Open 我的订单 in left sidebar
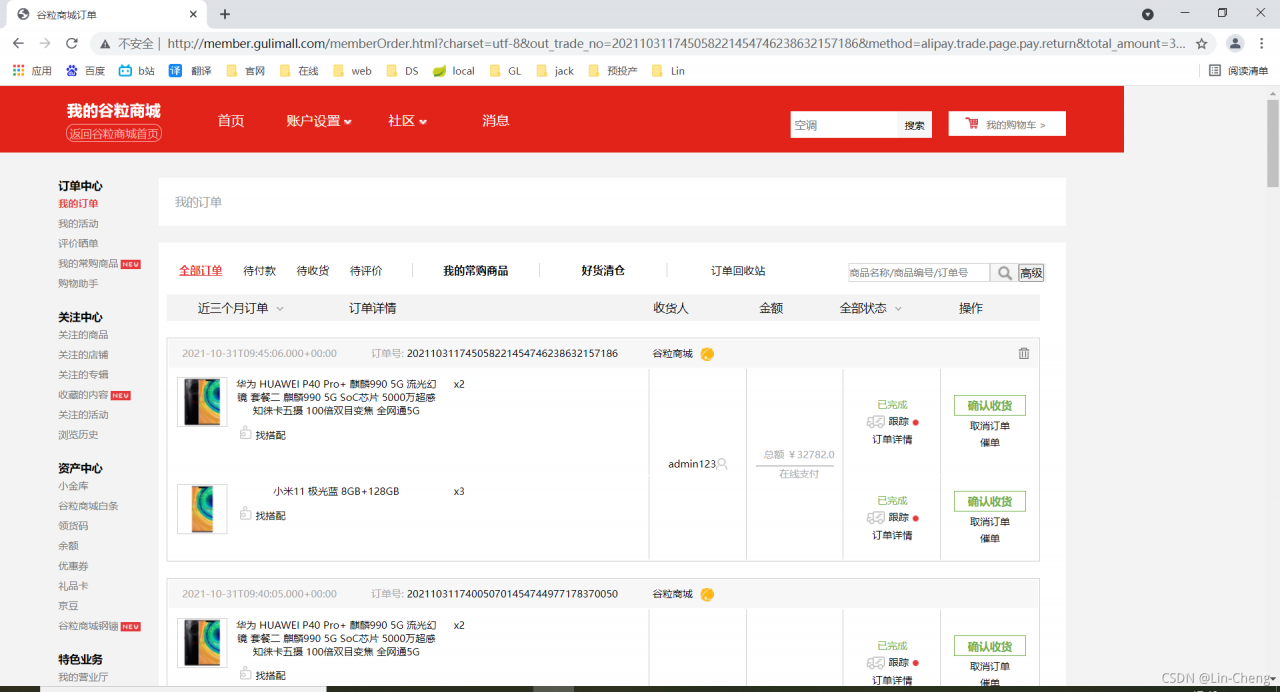This screenshot has height=692, width=1280. click(x=78, y=204)
